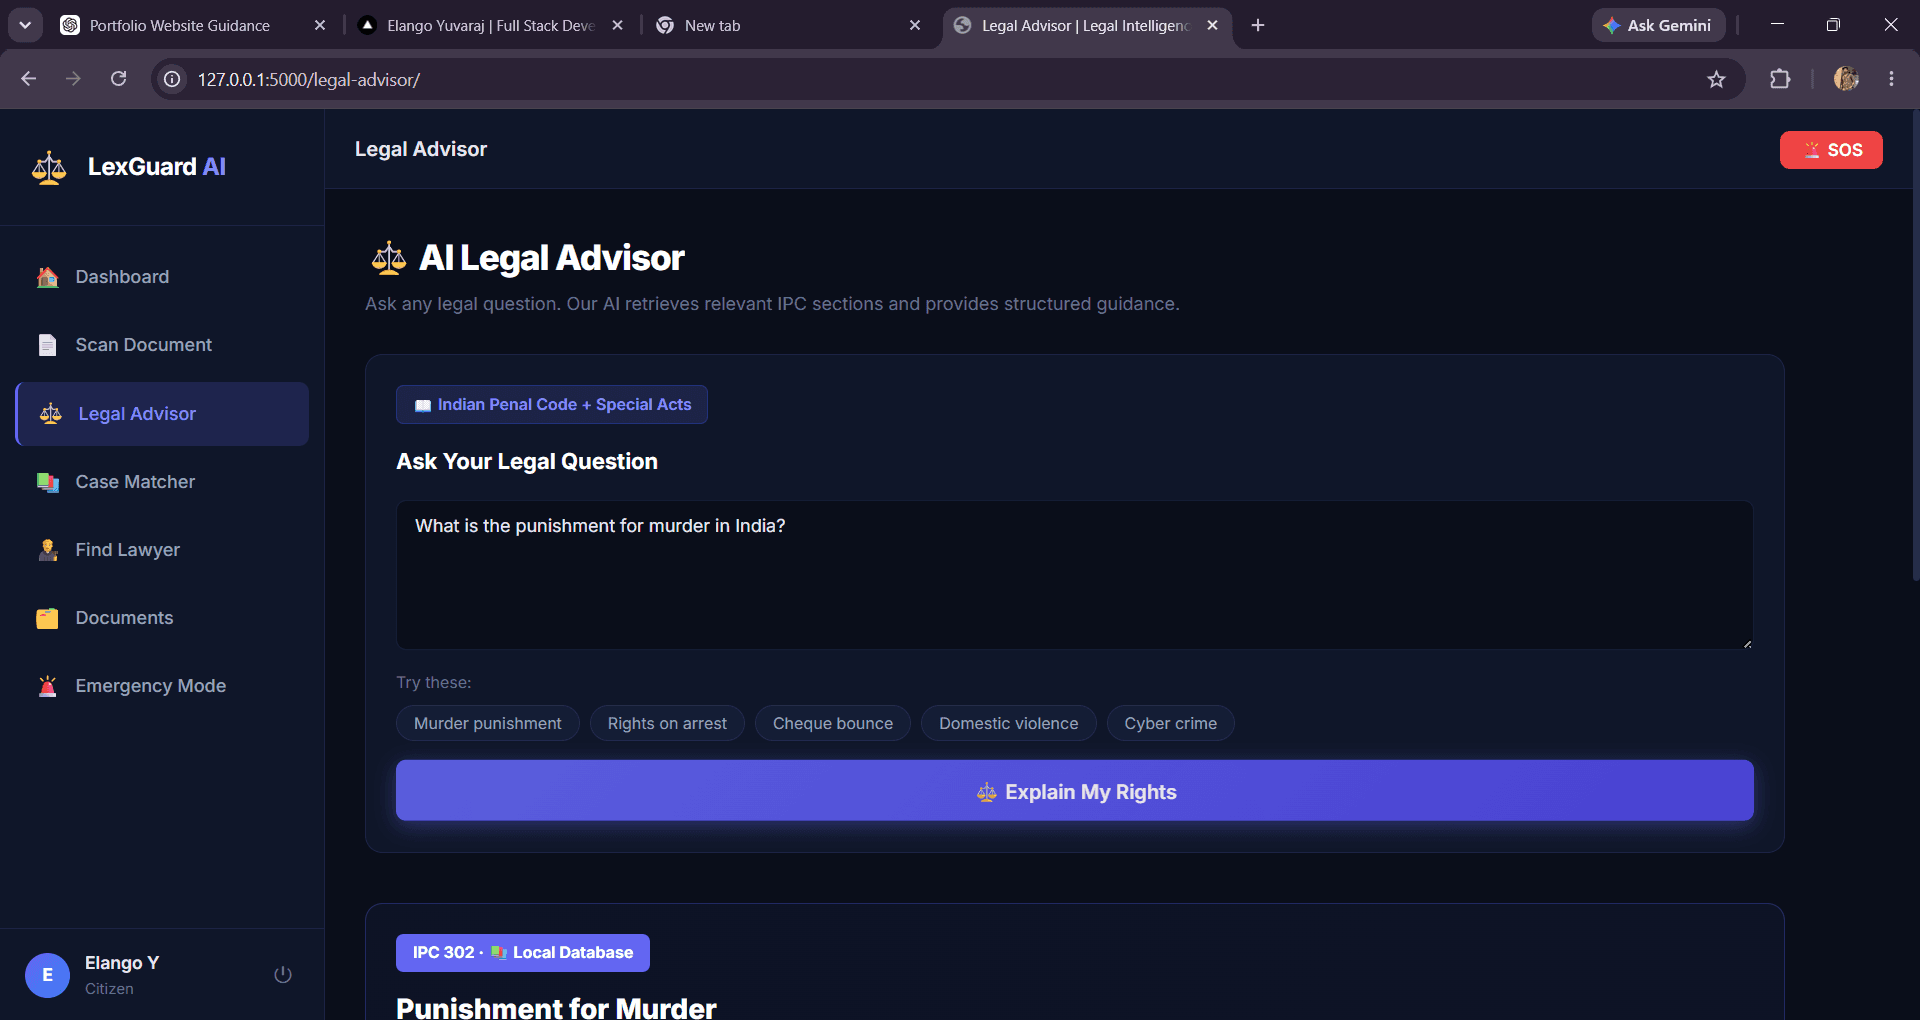This screenshot has width=1920, height=1020.
Task: Click inside the legal question text area
Action: tap(1075, 575)
